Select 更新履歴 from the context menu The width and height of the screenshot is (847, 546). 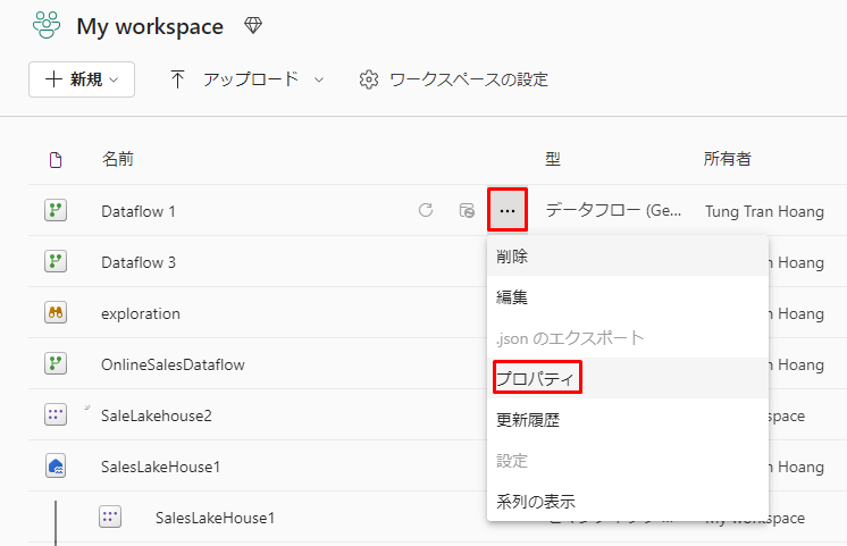[x=528, y=420]
